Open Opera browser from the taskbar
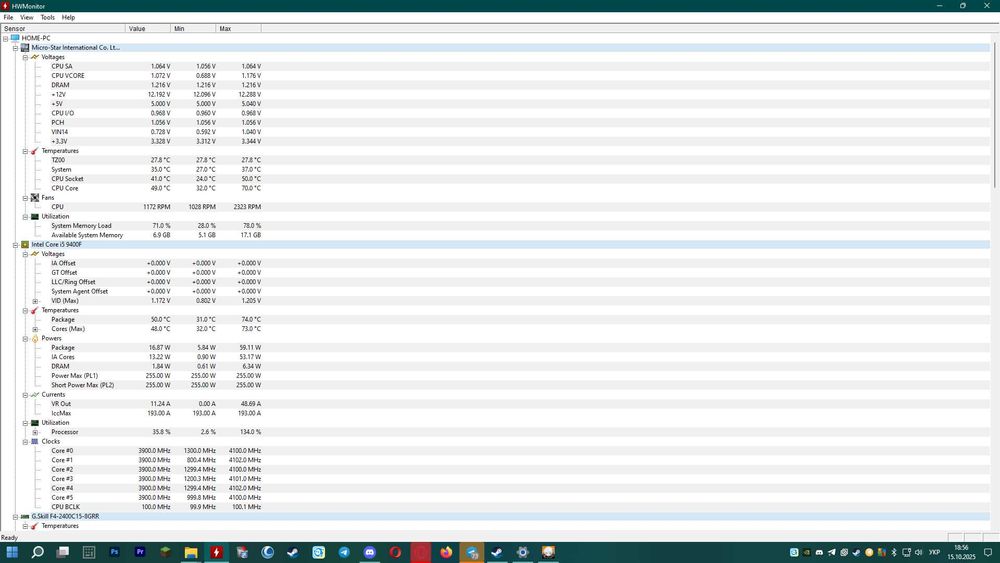Image resolution: width=1000 pixels, height=563 pixels. [395, 552]
